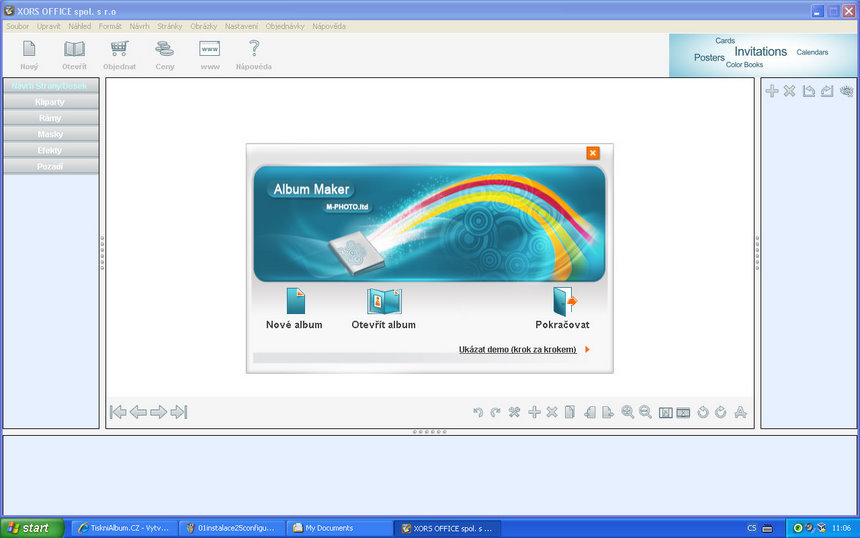Create a new album via Nové album

pos(295,309)
